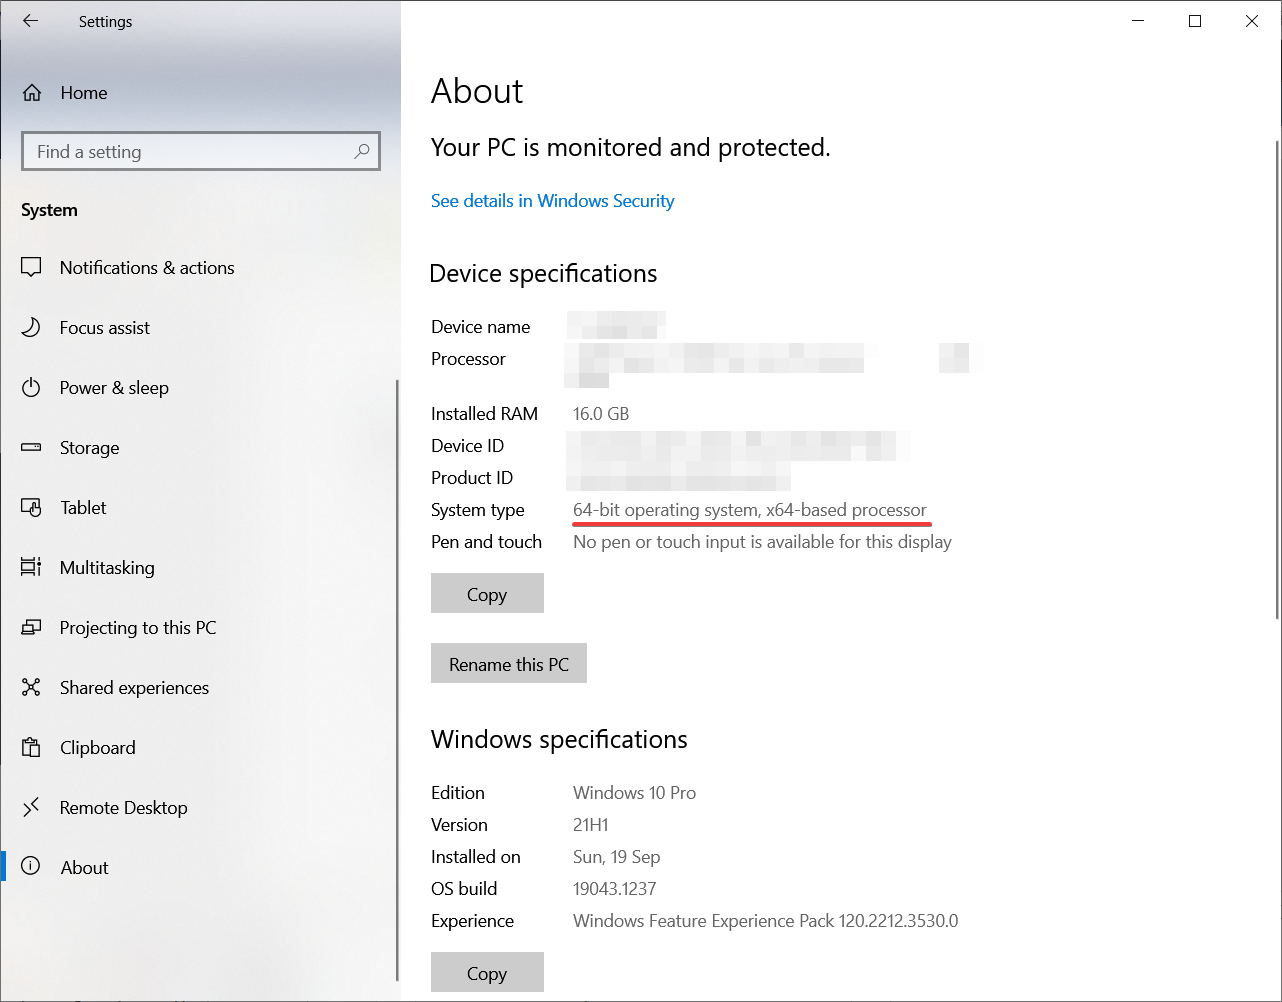Open Focus assist settings page
The image size is (1282, 1002).
click(x=105, y=328)
